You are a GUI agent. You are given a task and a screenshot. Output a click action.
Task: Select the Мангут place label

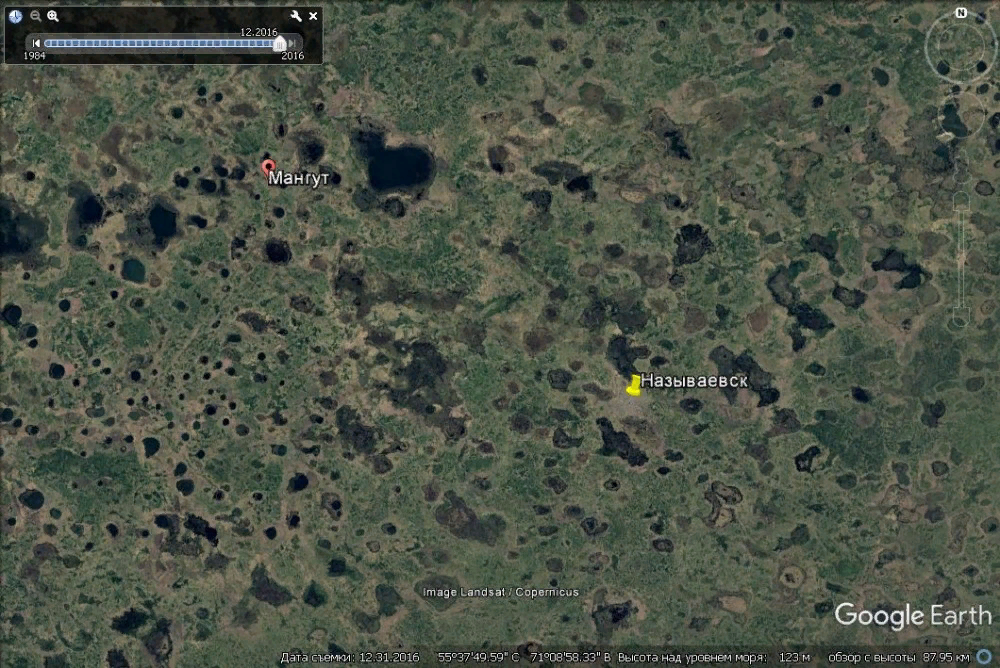tap(298, 177)
